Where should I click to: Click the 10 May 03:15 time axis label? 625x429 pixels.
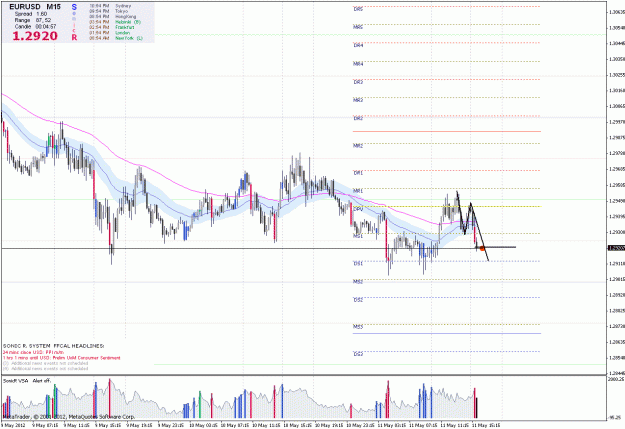[203, 425]
